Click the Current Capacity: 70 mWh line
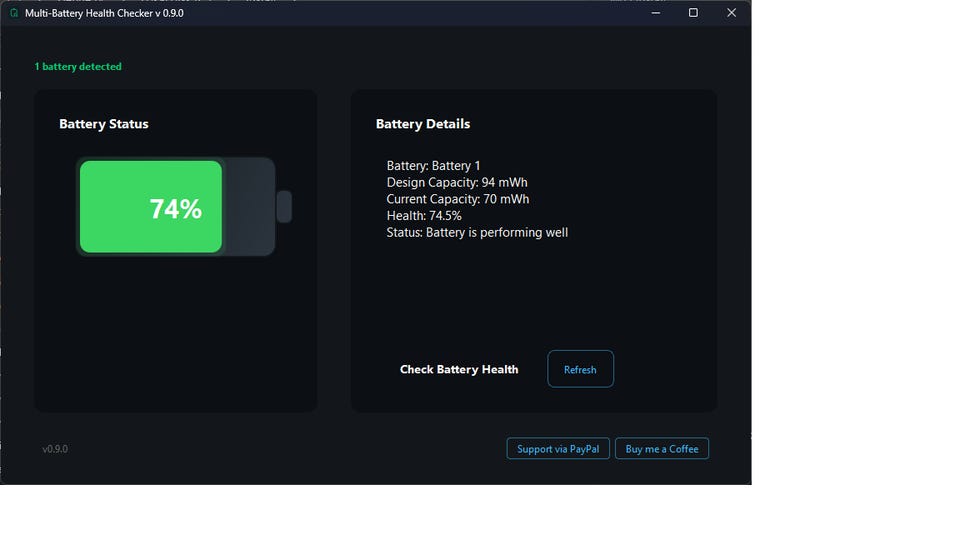The width and height of the screenshot is (960, 540). point(457,199)
